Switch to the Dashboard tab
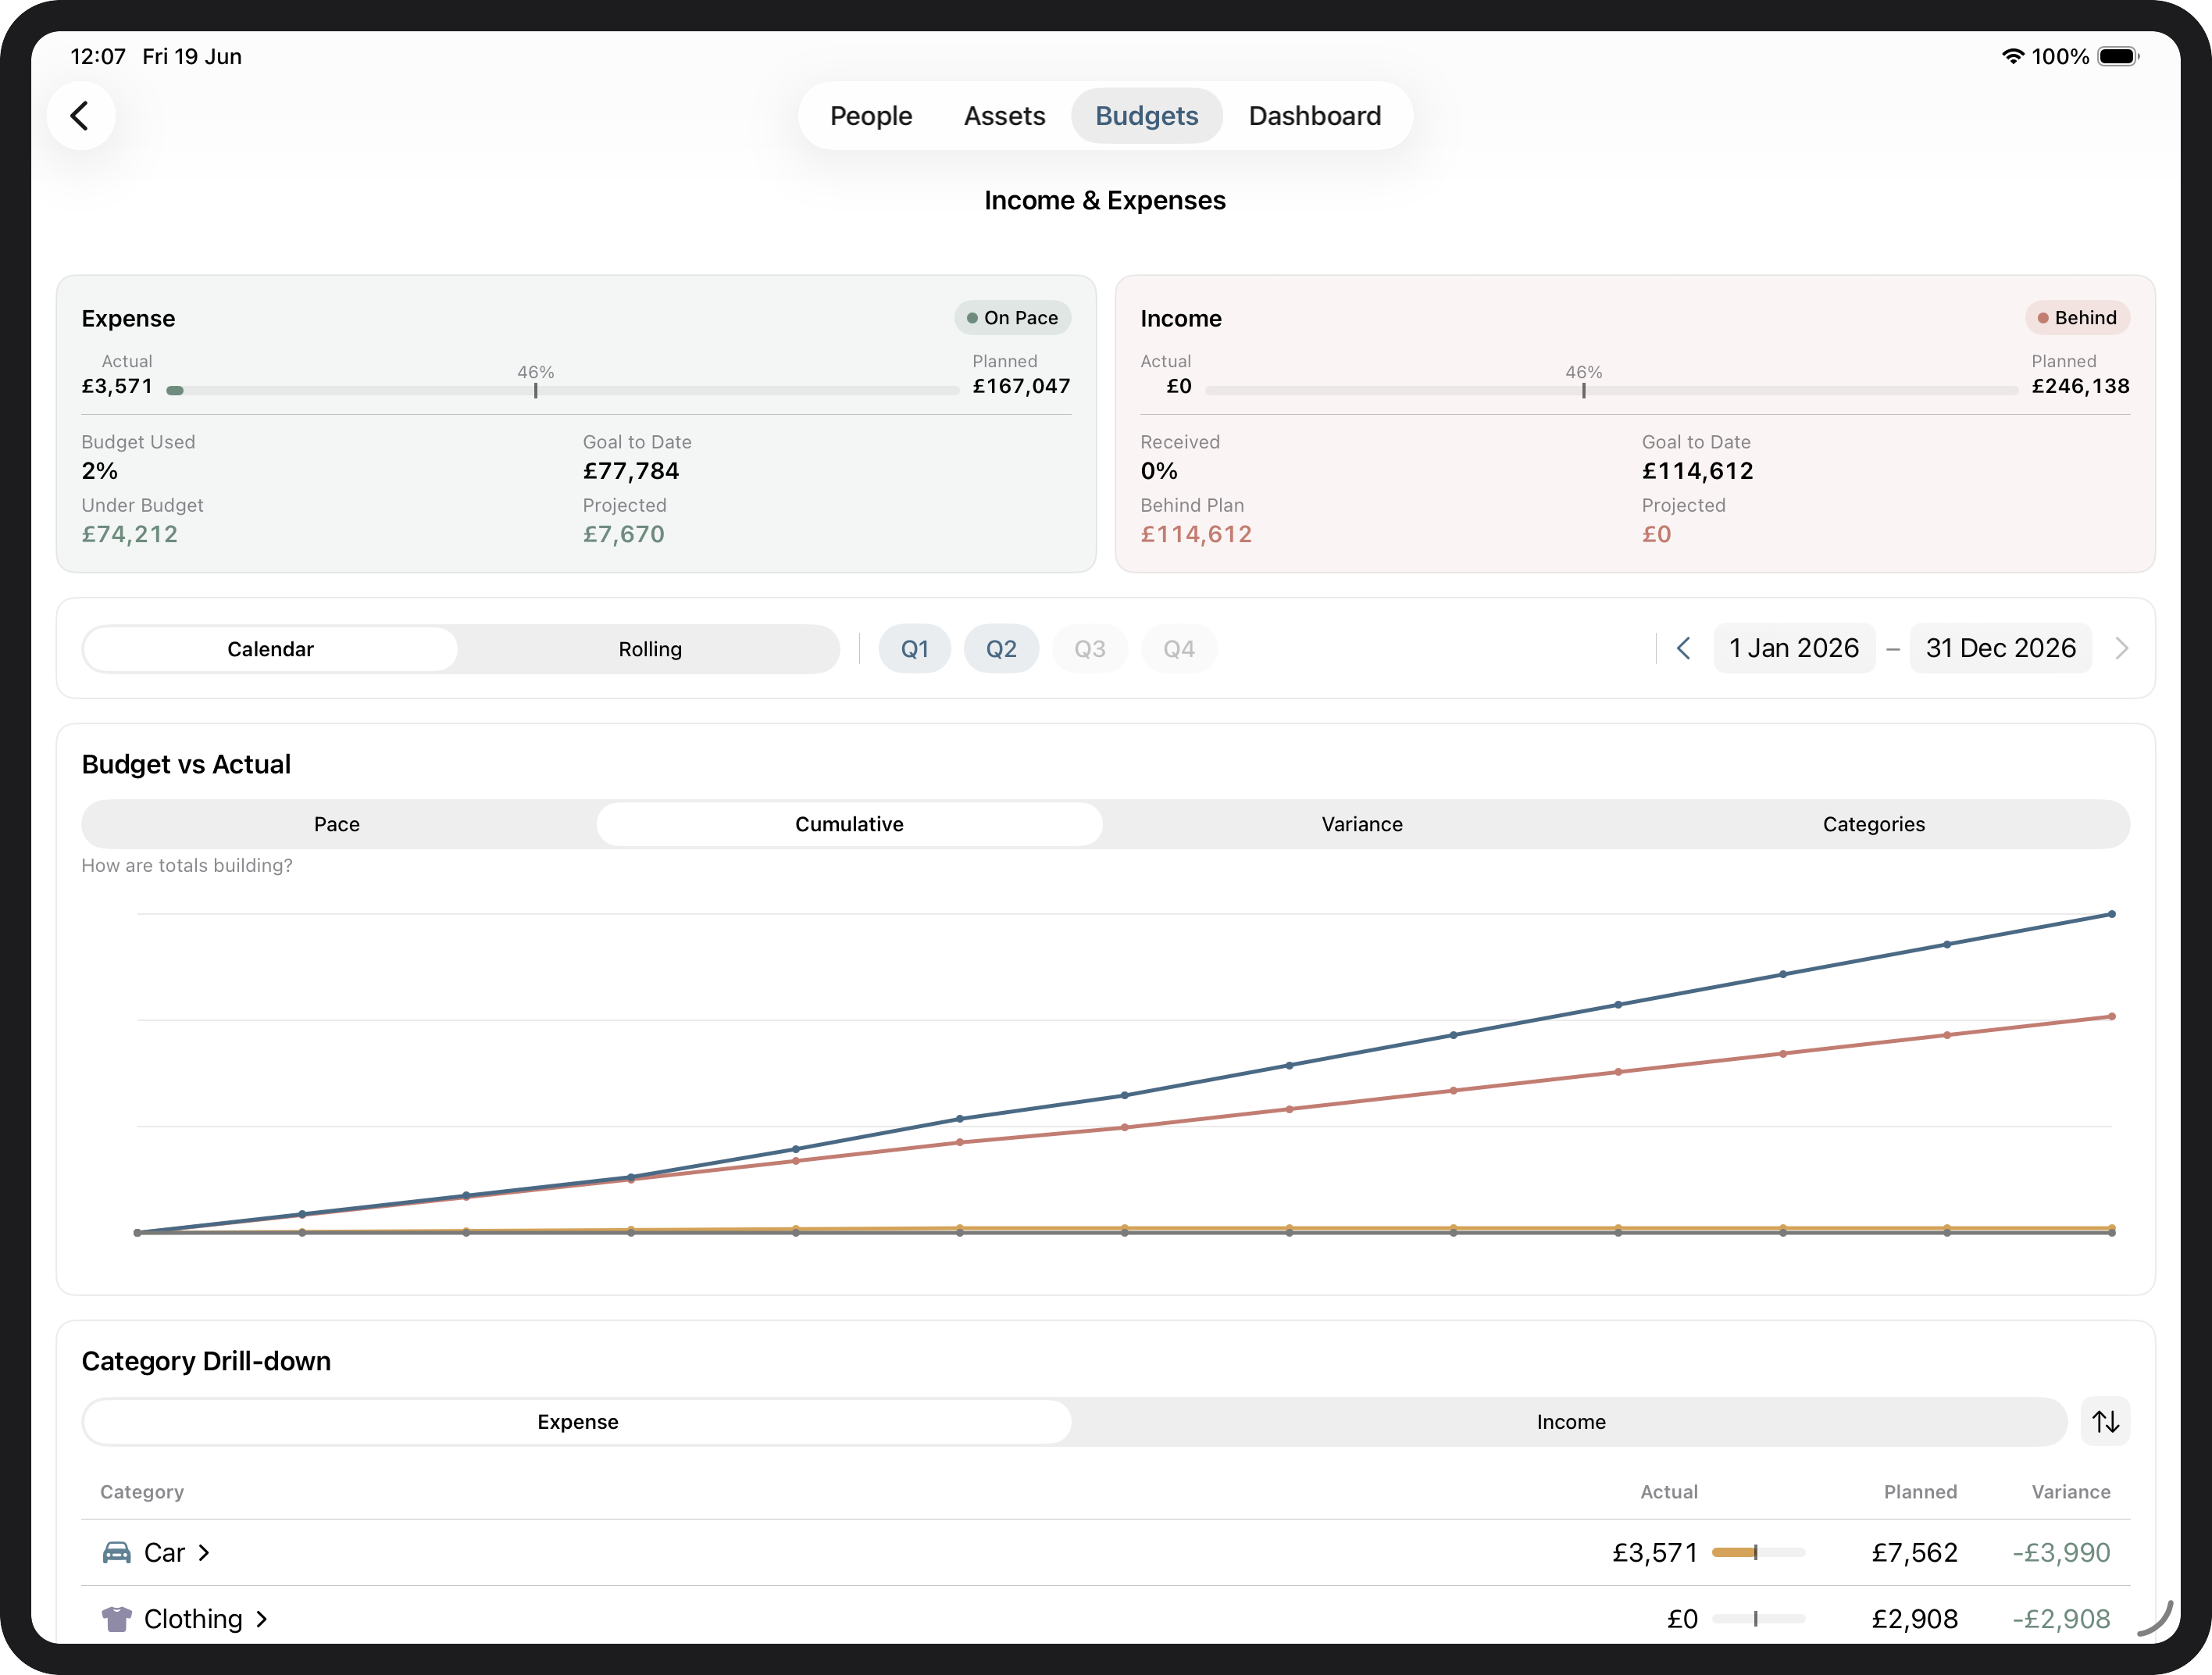 pos(1314,116)
